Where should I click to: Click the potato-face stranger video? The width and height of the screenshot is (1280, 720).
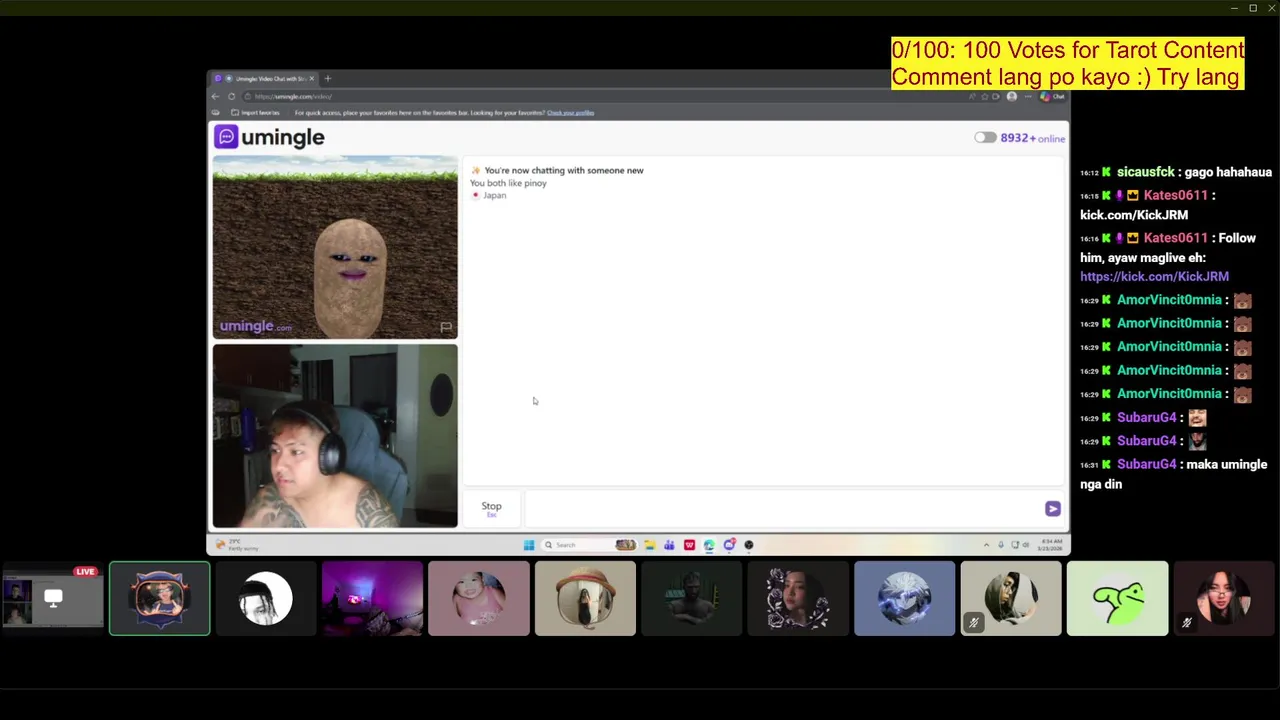click(x=335, y=247)
